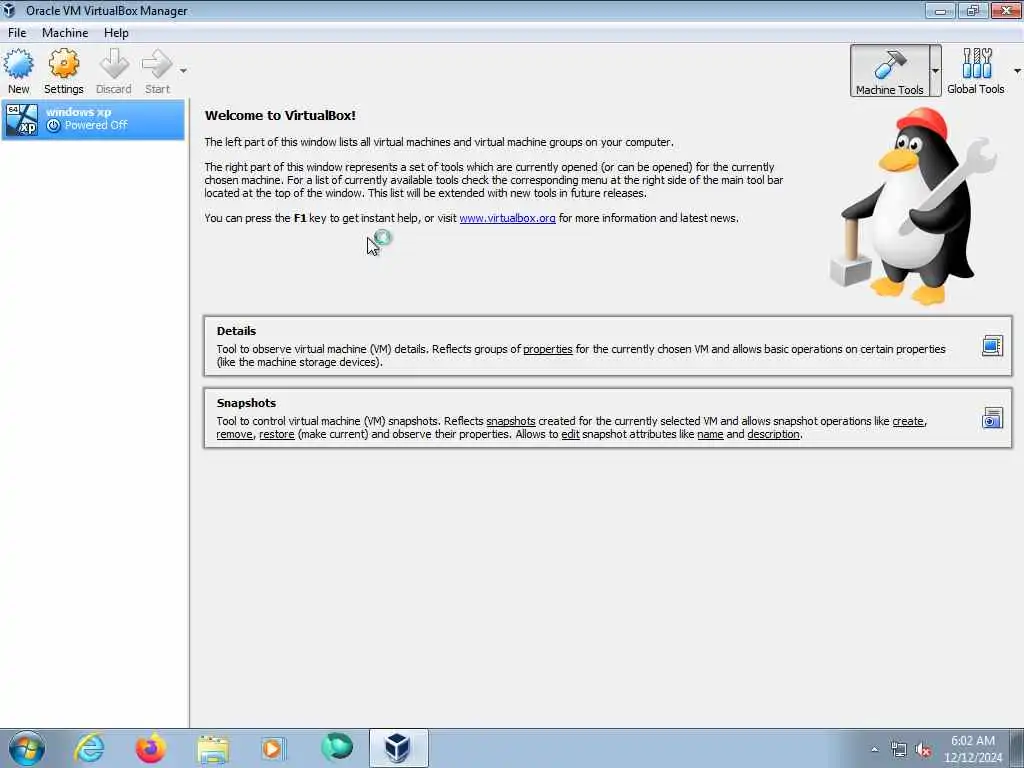
Task: Click the edit link in Snapshots
Action: (x=570, y=434)
